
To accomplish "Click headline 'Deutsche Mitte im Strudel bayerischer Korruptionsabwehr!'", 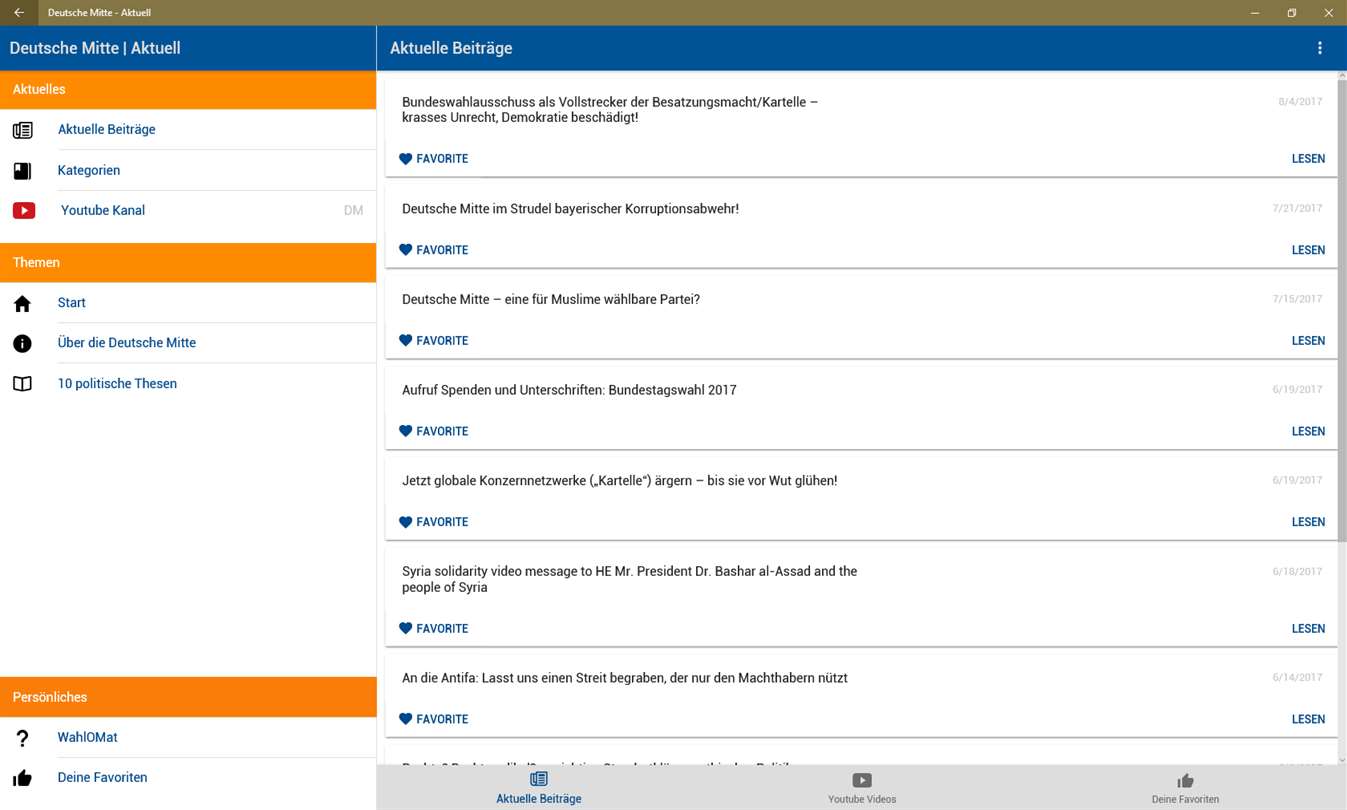I will click(570, 209).
